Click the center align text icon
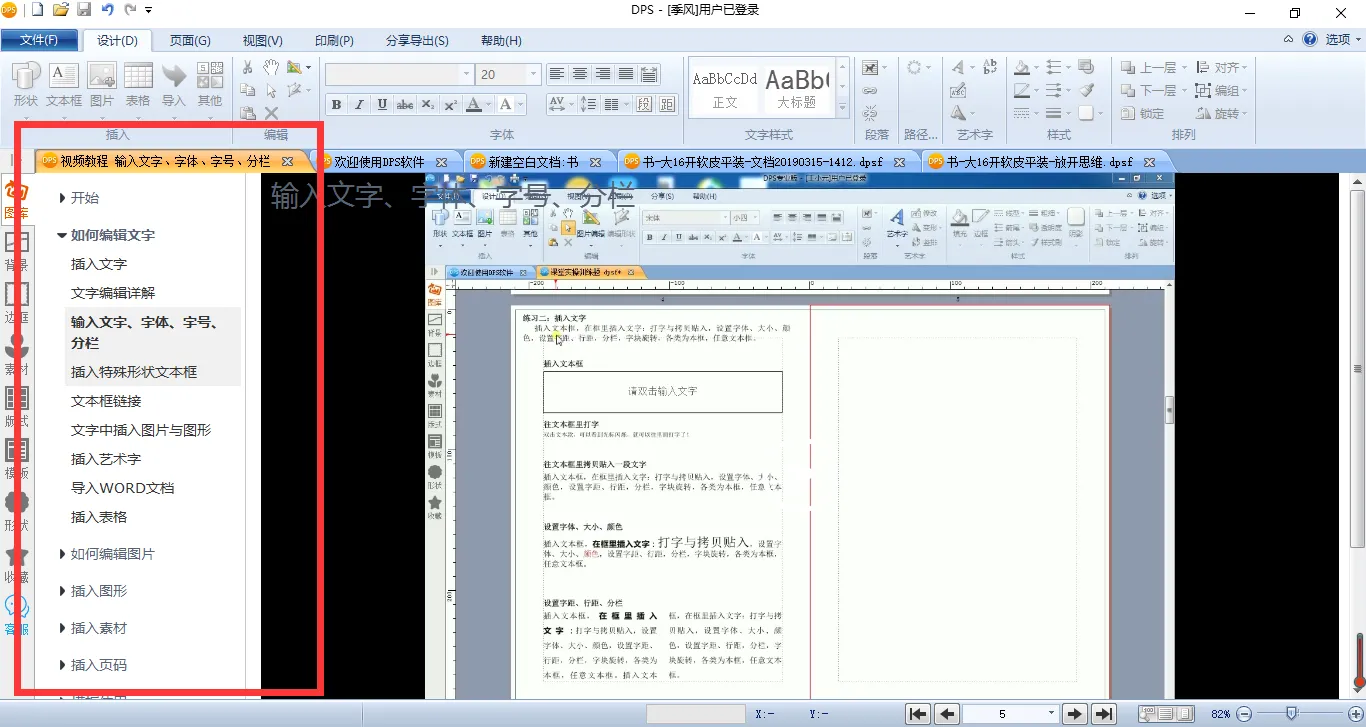 580,74
